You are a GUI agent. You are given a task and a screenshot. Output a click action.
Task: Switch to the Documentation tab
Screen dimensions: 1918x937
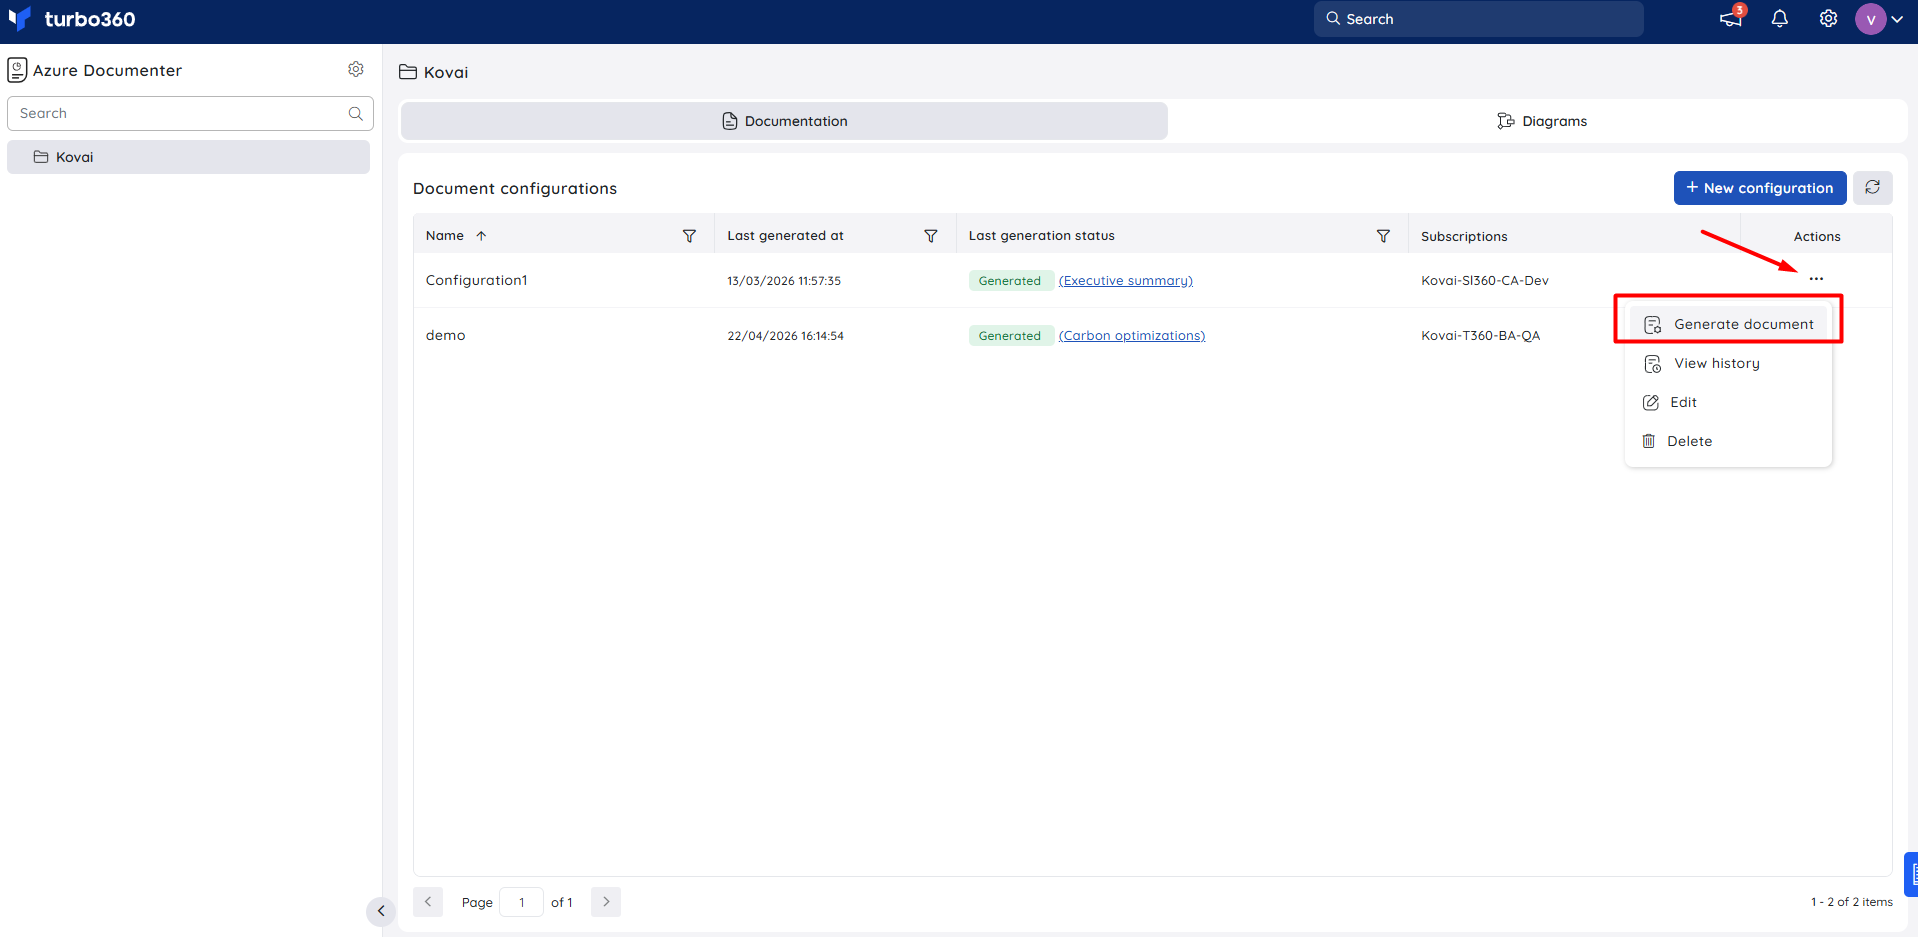(784, 121)
